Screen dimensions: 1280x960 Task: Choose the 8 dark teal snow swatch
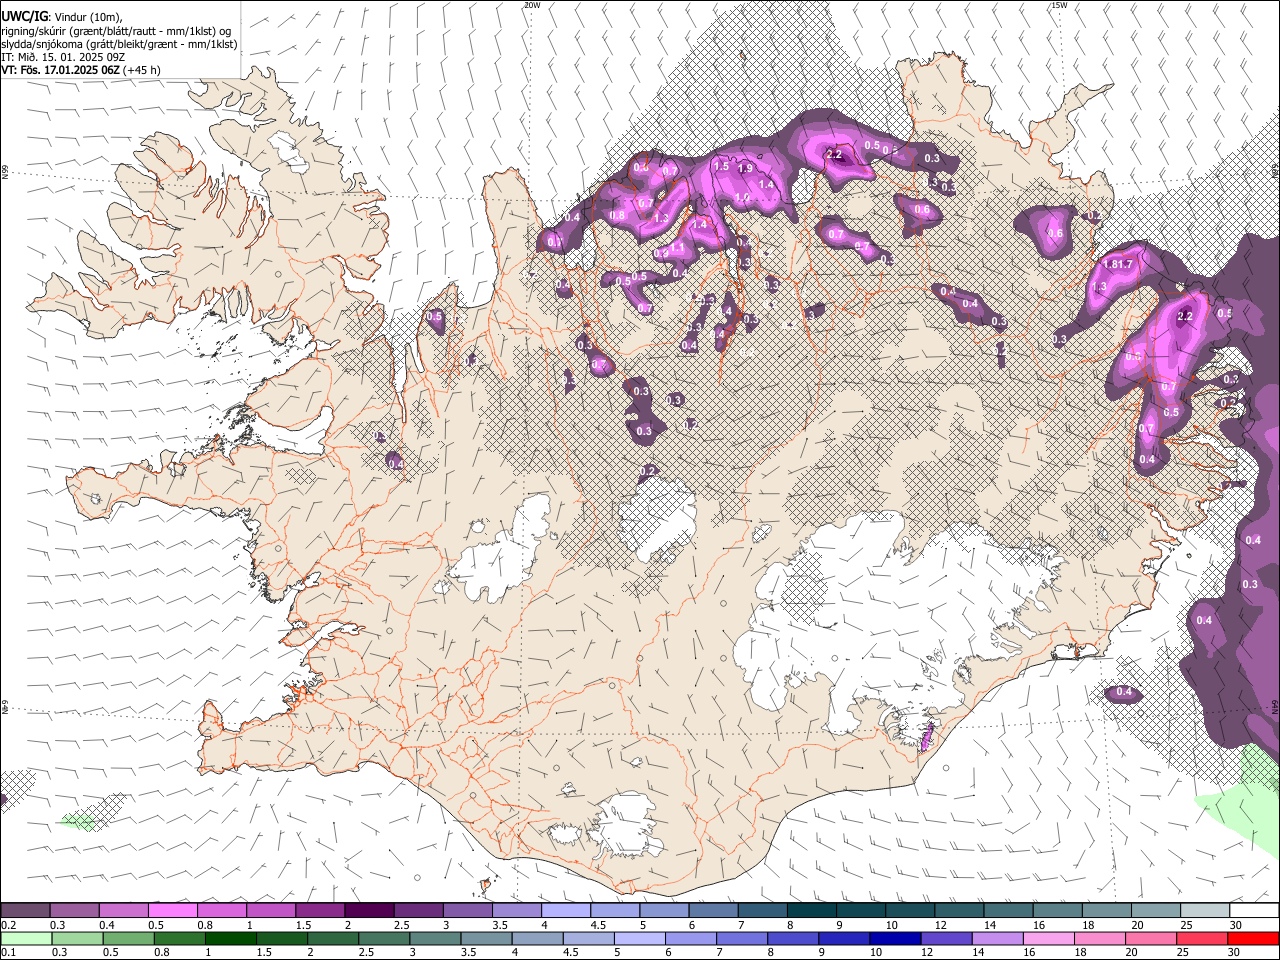tap(812, 910)
